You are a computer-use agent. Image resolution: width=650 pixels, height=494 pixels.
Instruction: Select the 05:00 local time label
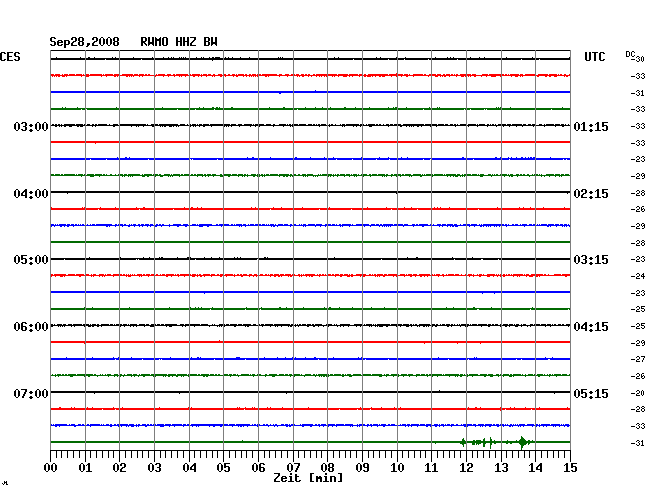[31, 260]
